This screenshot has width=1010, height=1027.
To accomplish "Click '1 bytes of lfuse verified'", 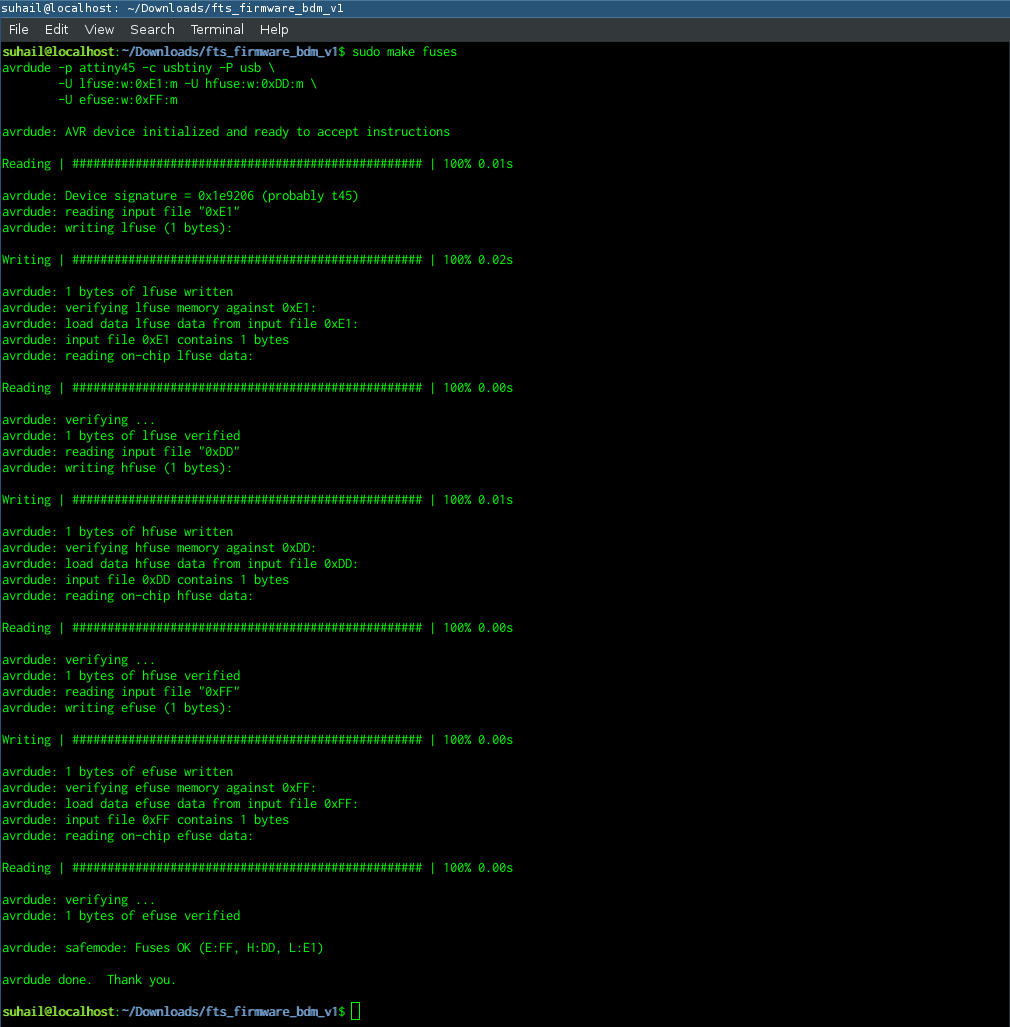I will (153, 436).
